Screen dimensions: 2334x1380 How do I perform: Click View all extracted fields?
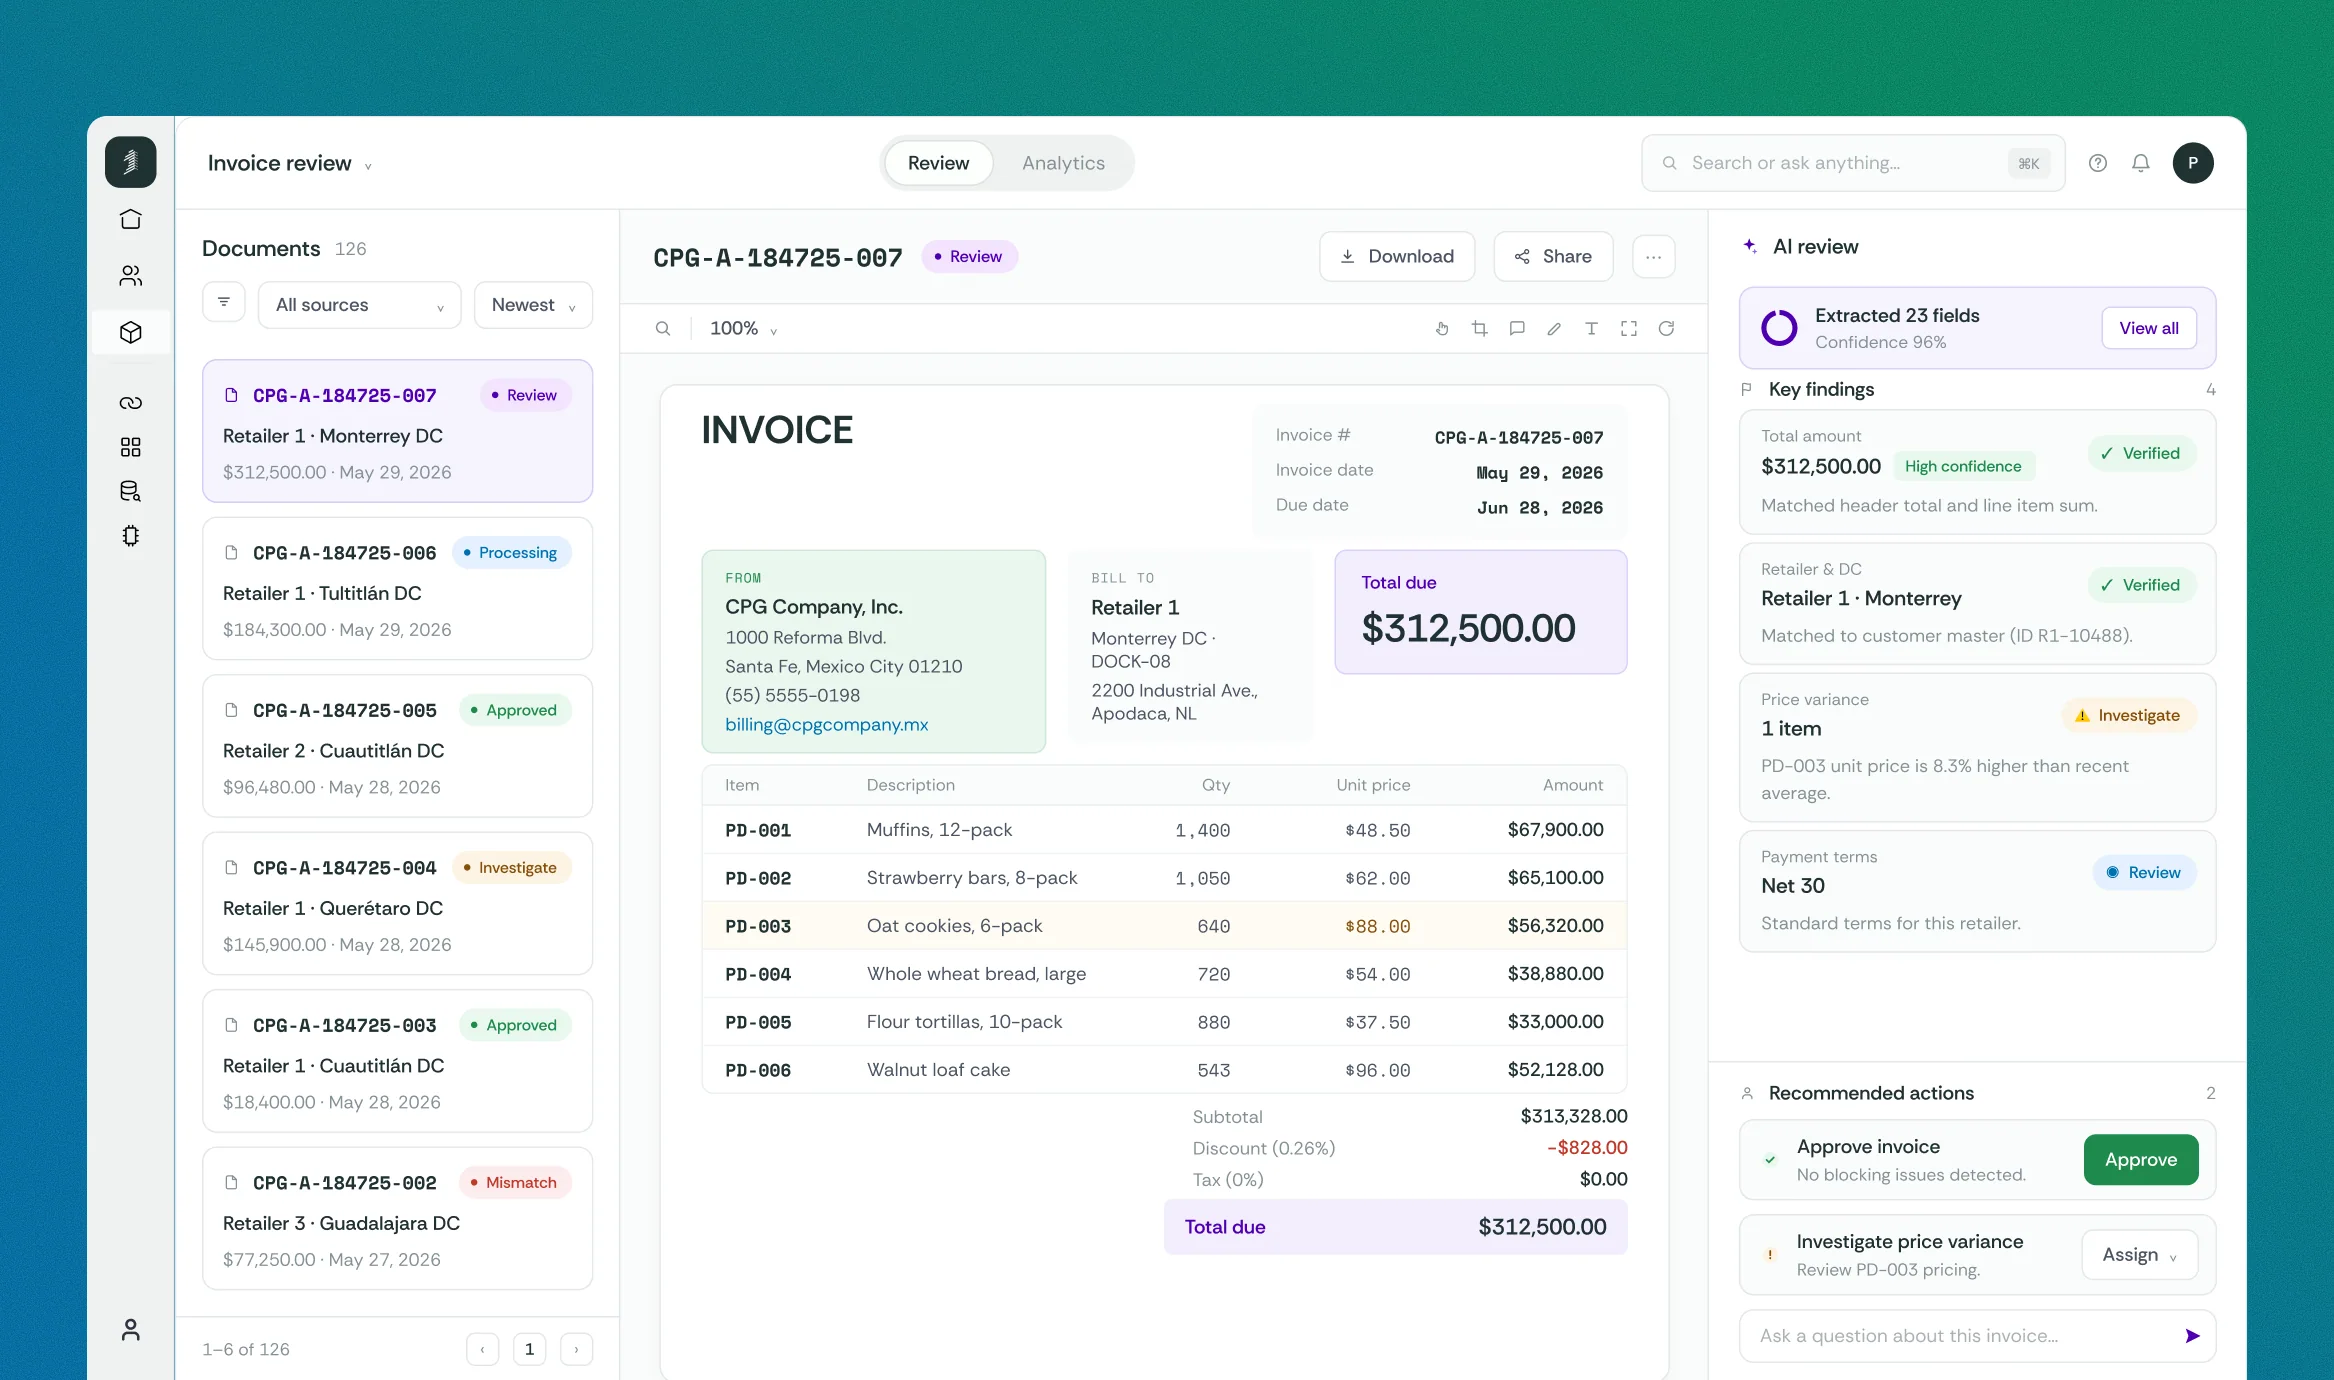pyautogui.click(x=2148, y=328)
